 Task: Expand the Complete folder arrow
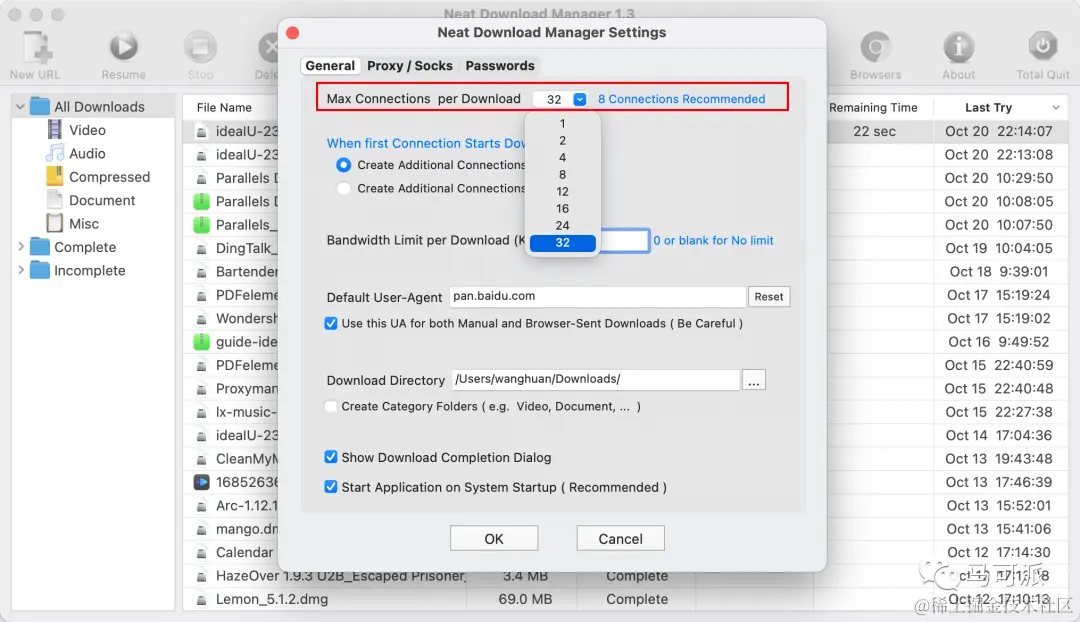(21, 247)
